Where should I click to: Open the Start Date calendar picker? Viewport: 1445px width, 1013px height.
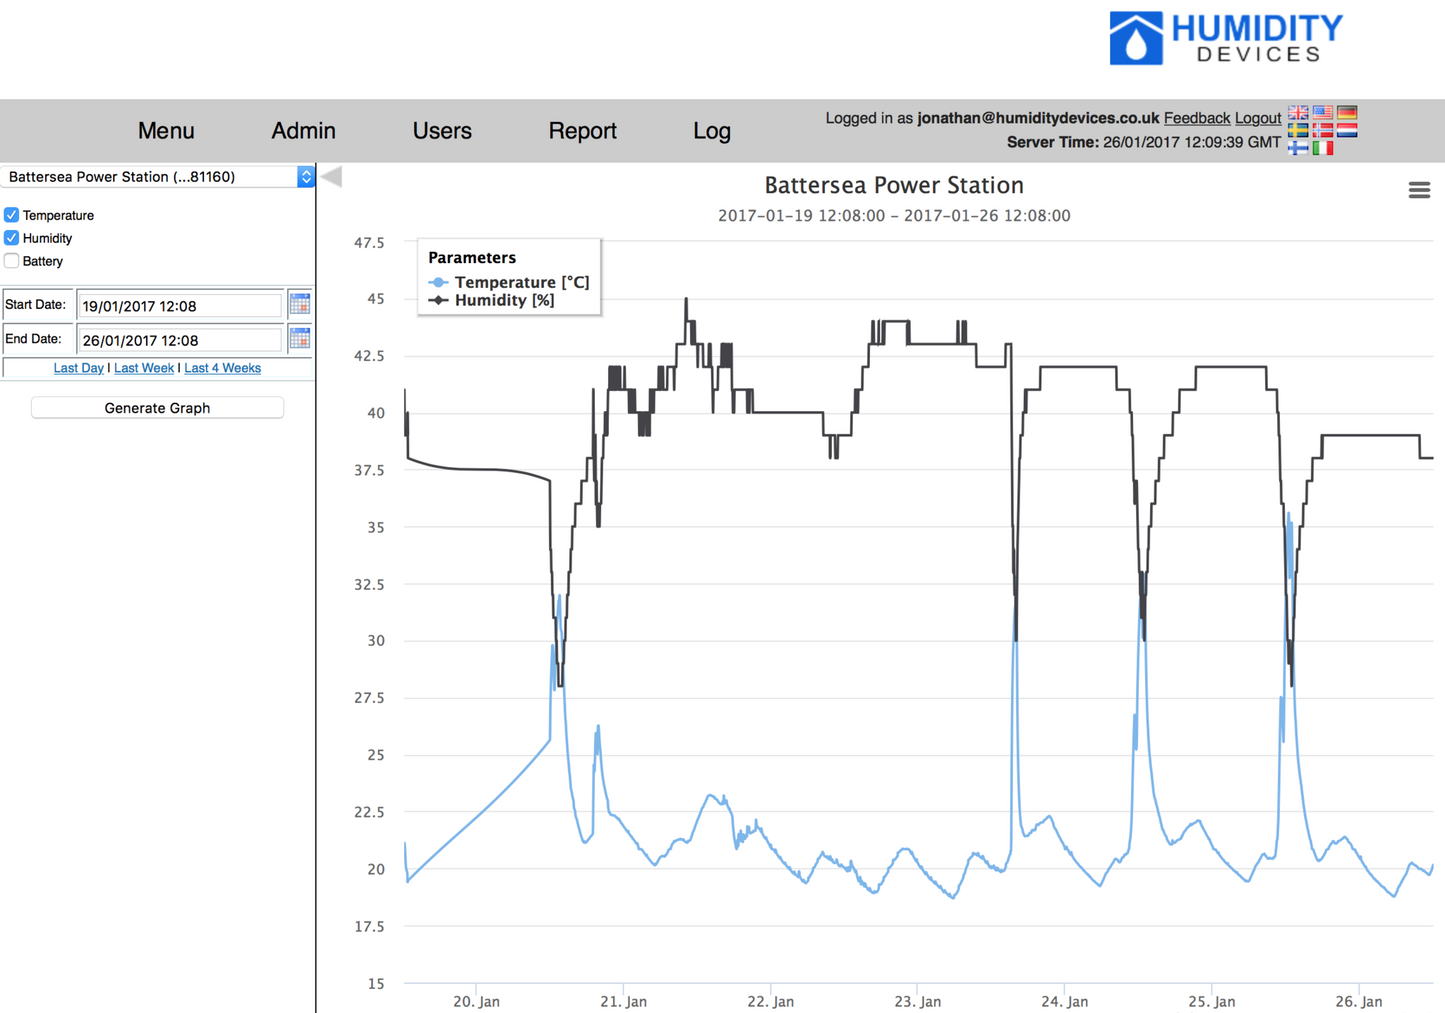coord(299,304)
